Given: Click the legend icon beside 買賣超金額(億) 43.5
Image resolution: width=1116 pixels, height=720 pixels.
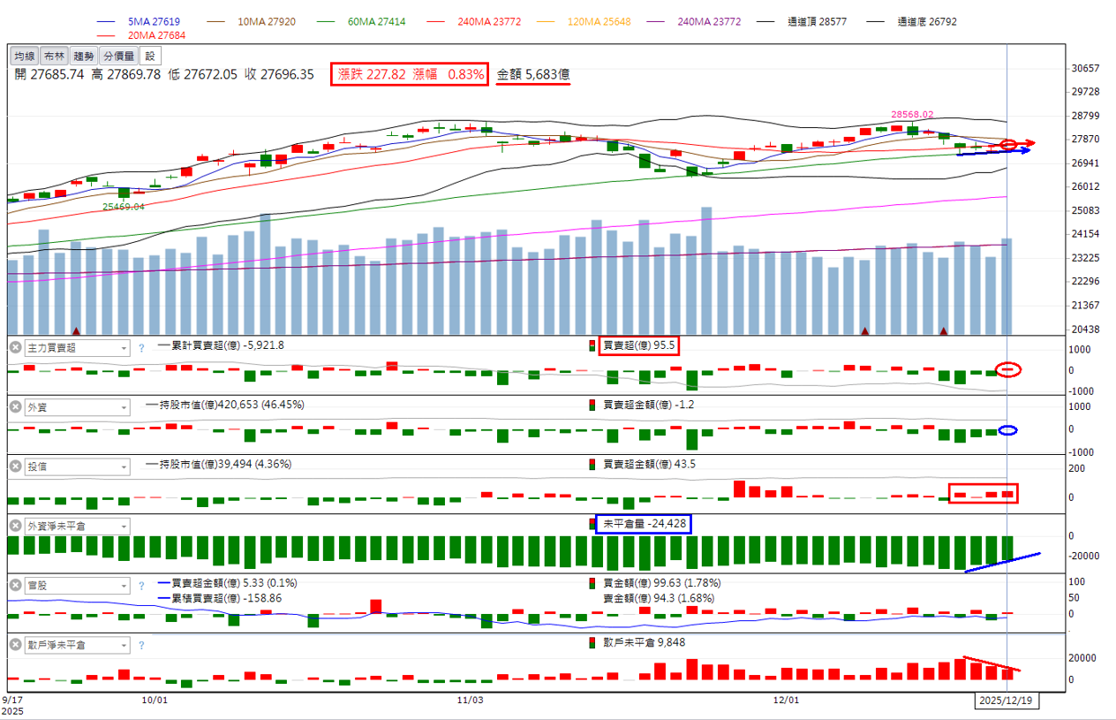Looking at the screenshot, I should 591,465.
